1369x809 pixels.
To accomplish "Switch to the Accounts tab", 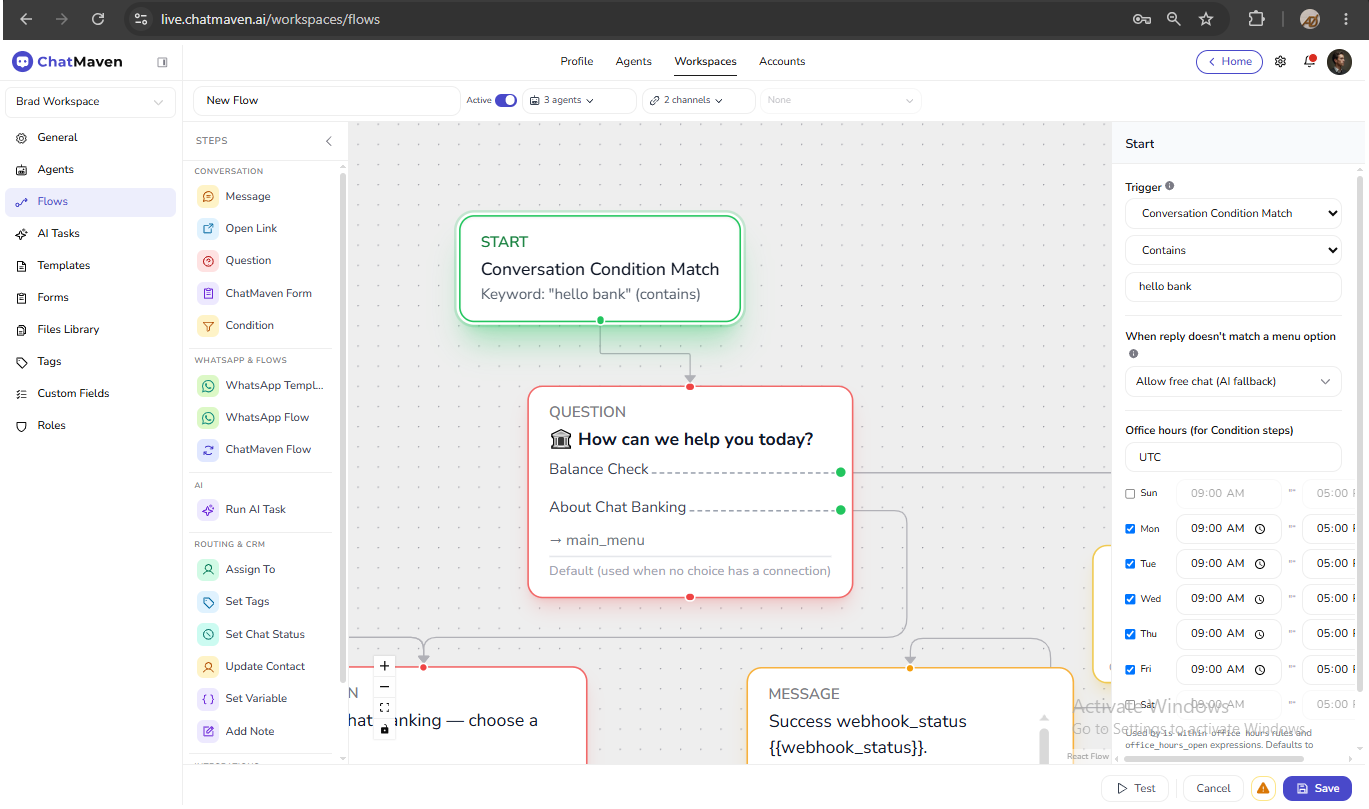I will (x=782, y=62).
